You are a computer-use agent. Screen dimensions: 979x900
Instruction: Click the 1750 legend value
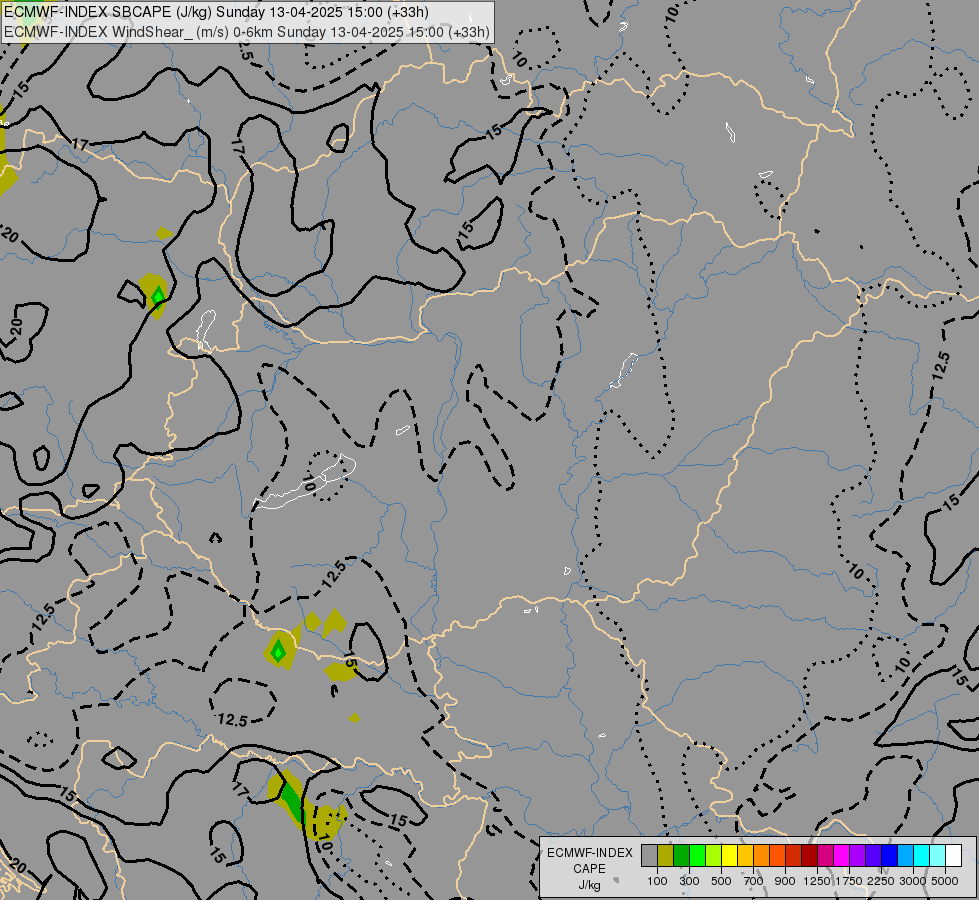click(849, 881)
